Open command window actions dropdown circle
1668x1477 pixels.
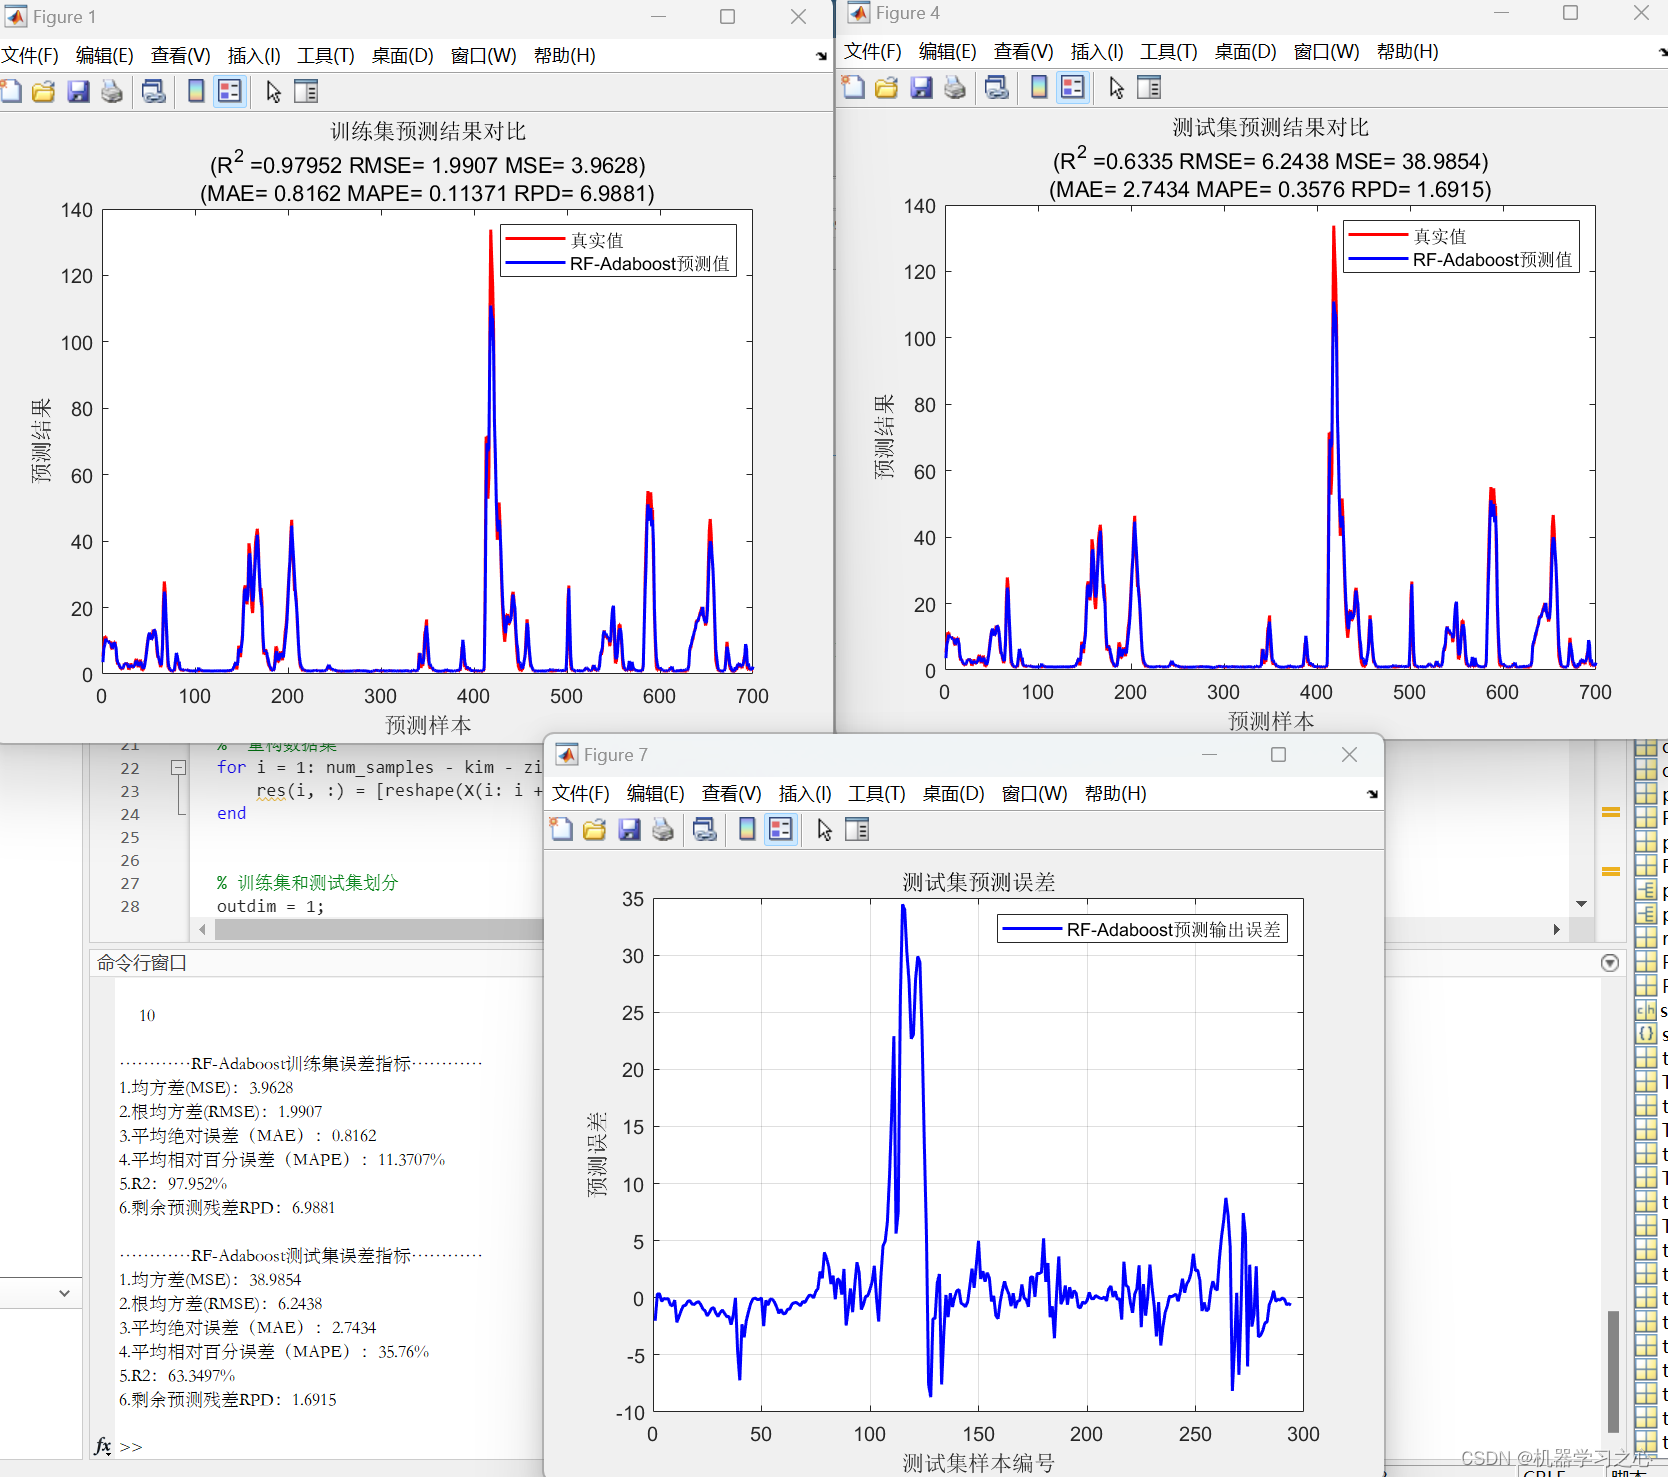[x=1610, y=963]
